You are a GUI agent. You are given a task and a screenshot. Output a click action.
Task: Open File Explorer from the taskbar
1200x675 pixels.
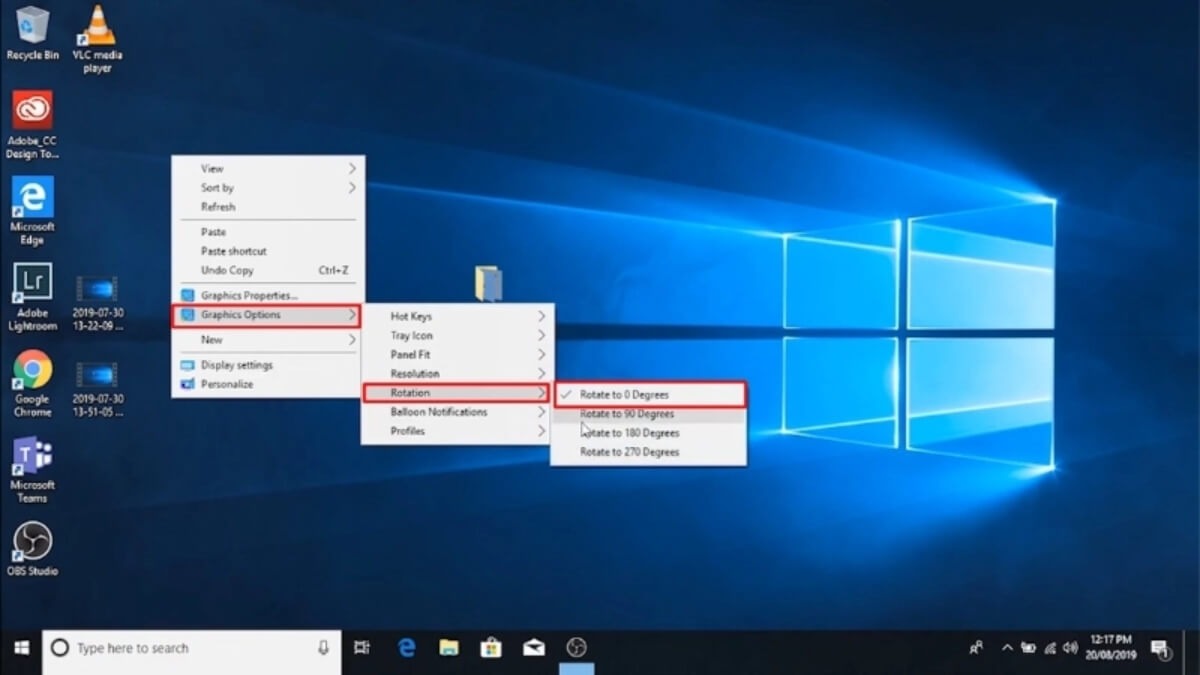[x=448, y=648]
